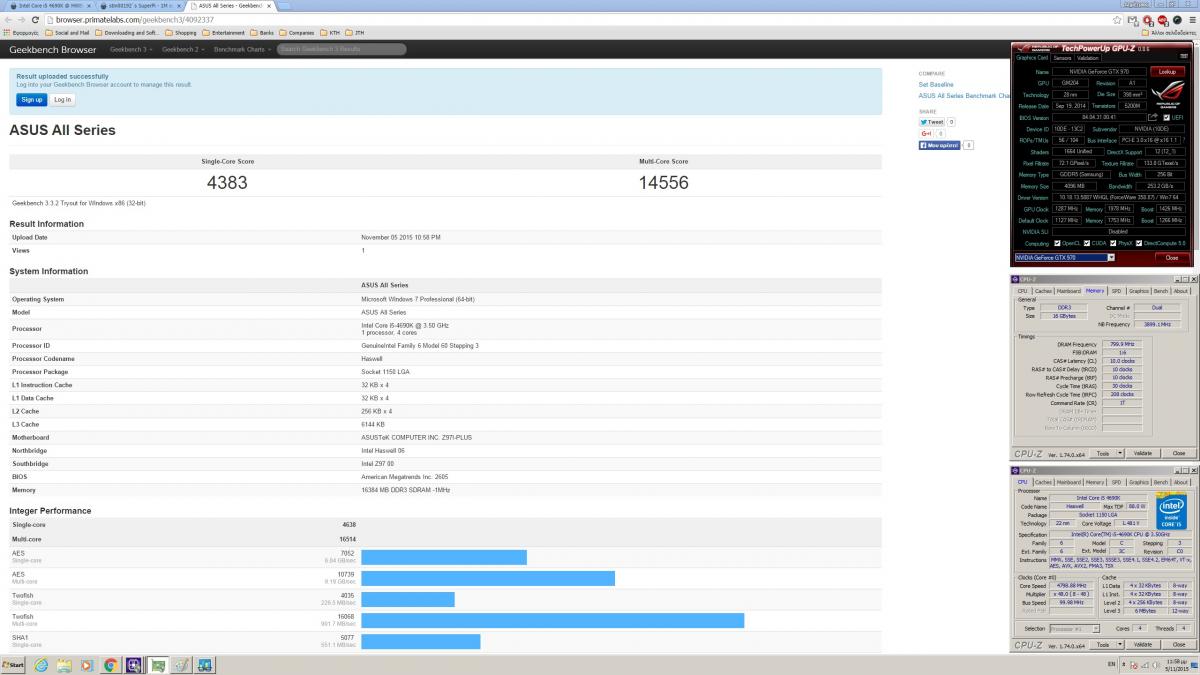This screenshot has height=675, width=1200.
Task: Open the KTH bookmark folder
Action: pos(330,33)
